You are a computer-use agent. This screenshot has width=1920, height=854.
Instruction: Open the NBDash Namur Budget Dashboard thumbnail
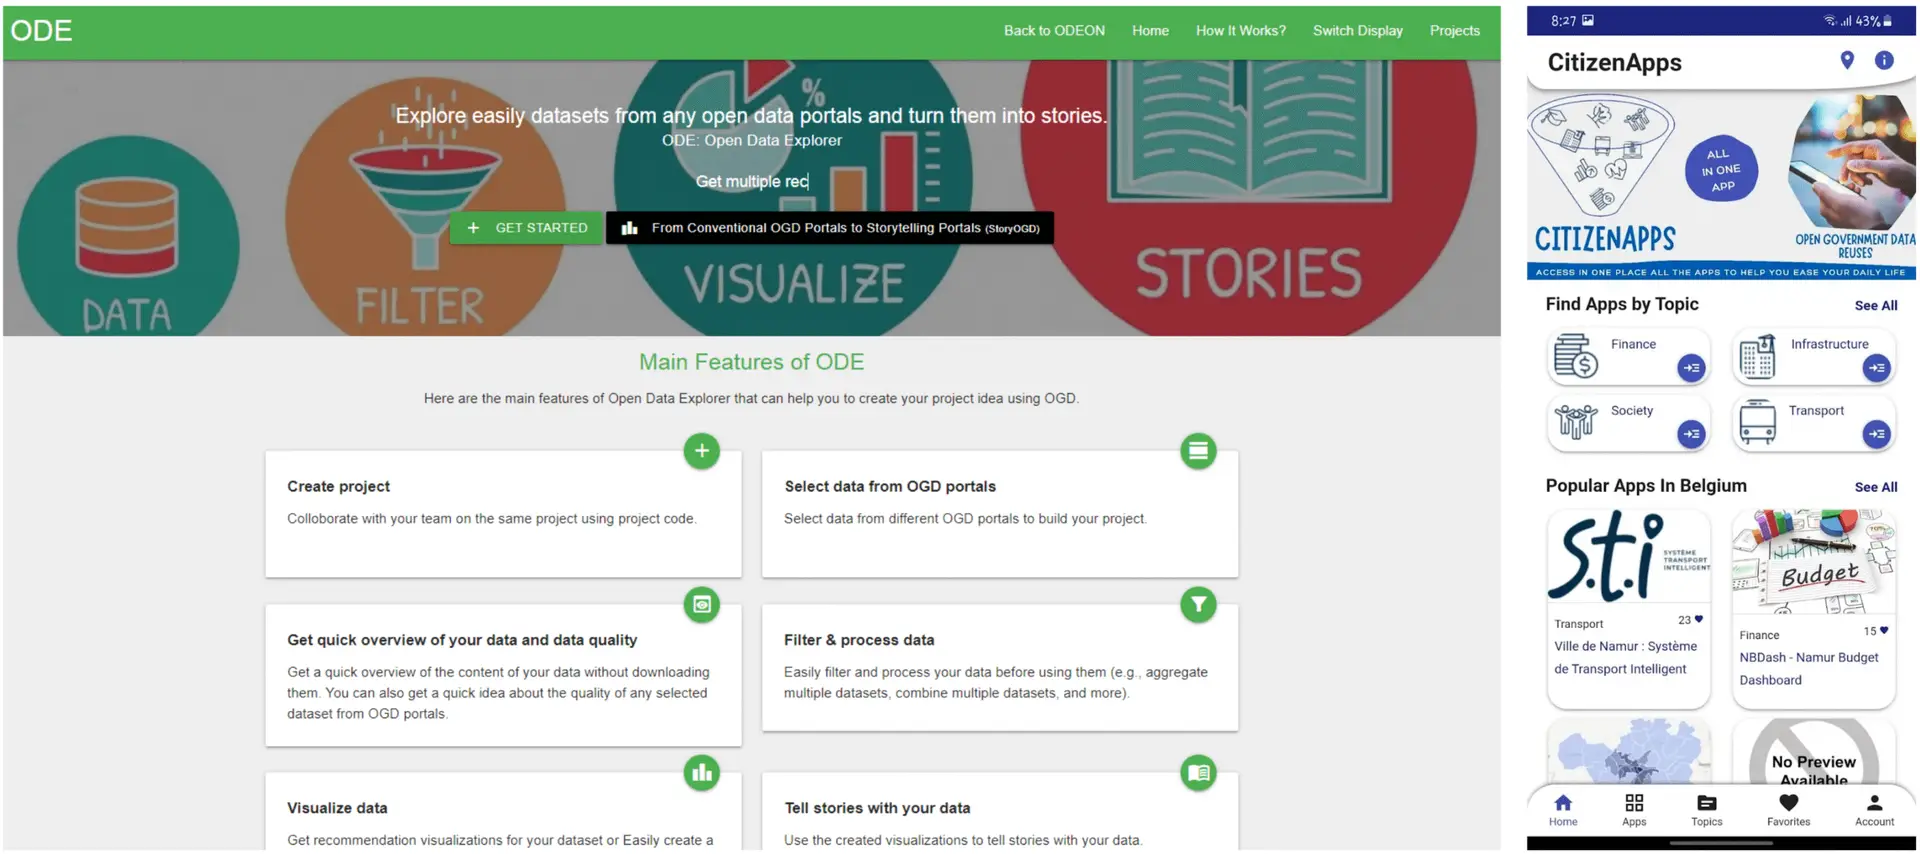pyautogui.click(x=1813, y=562)
